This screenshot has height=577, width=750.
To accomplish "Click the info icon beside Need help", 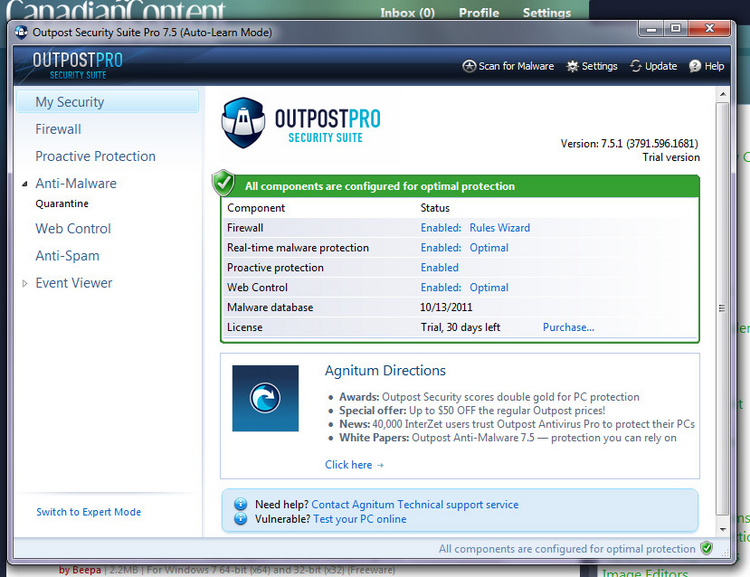I will (x=241, y=504).
